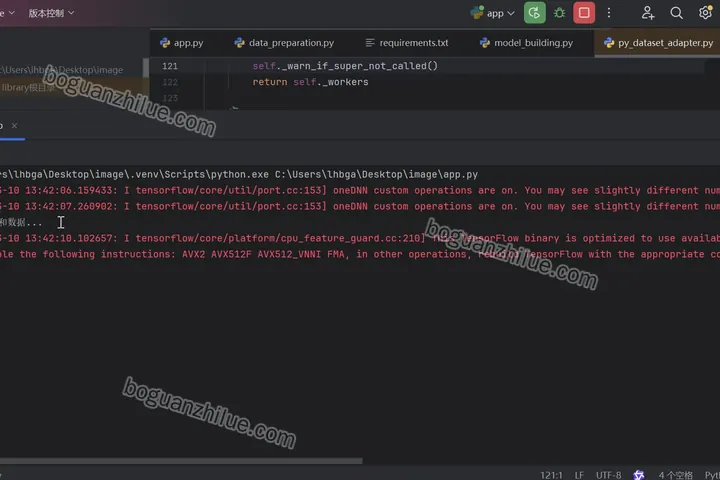The image size is (720, 480).
Task: Click line number 121 in gutter
Action: [x=170, y=66]
